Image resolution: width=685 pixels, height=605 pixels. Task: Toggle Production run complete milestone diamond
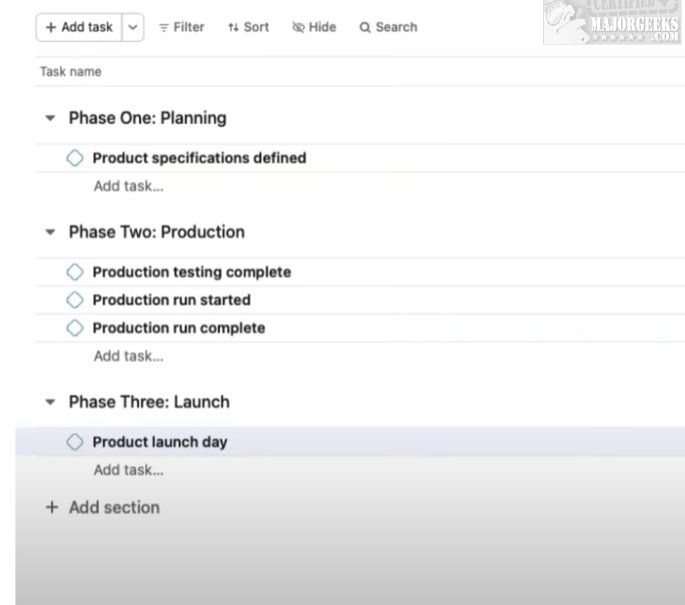pyautogui.click(x=75, y=328)
